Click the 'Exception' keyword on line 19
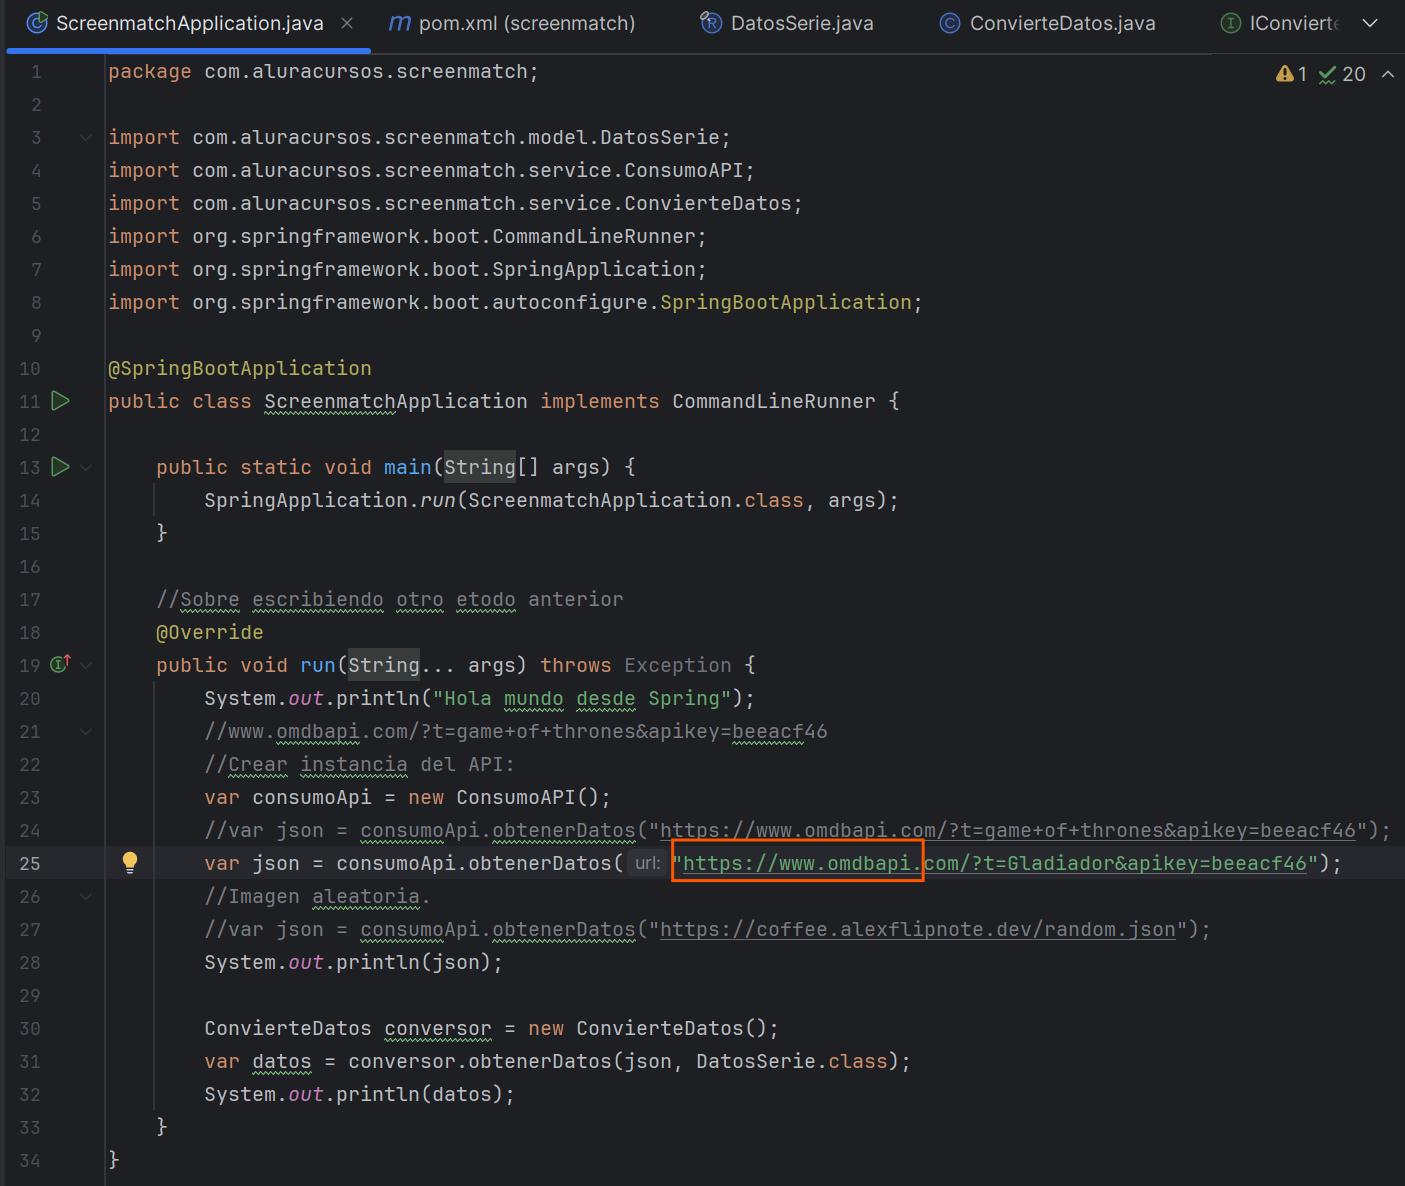1405x1186 pixels. (678, 665)
